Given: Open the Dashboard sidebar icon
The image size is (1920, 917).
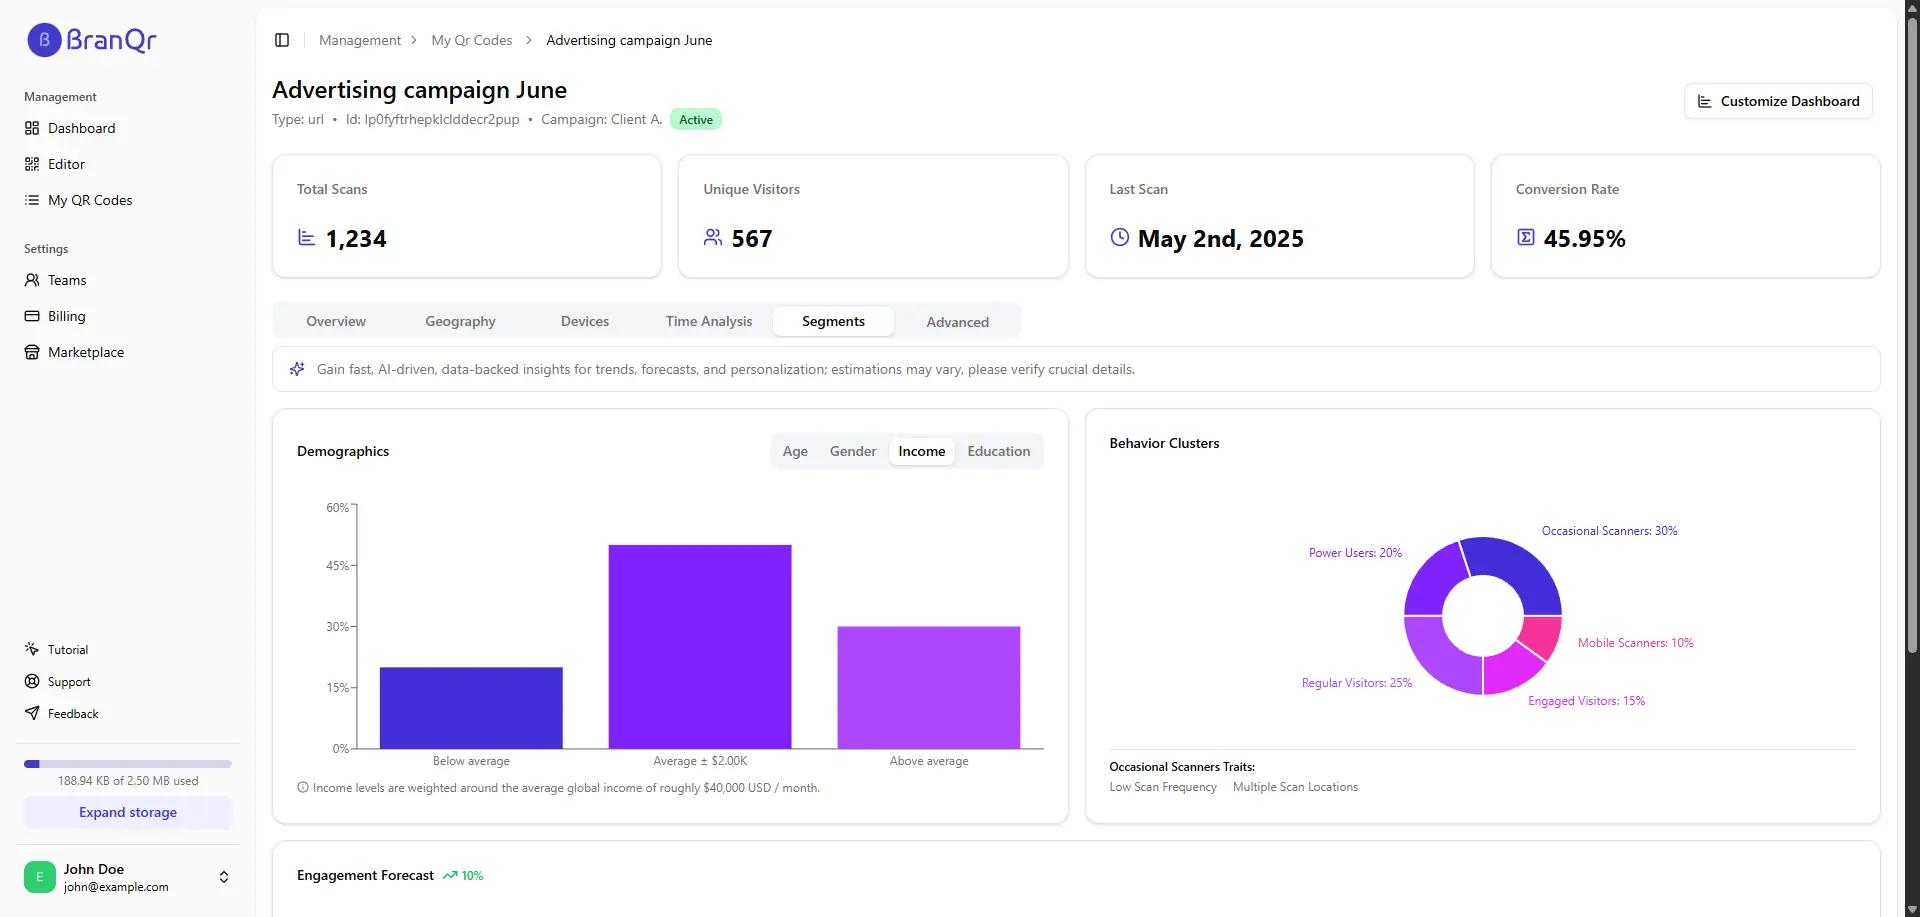Looking at the screenshot, I should [x=32, y=128].
